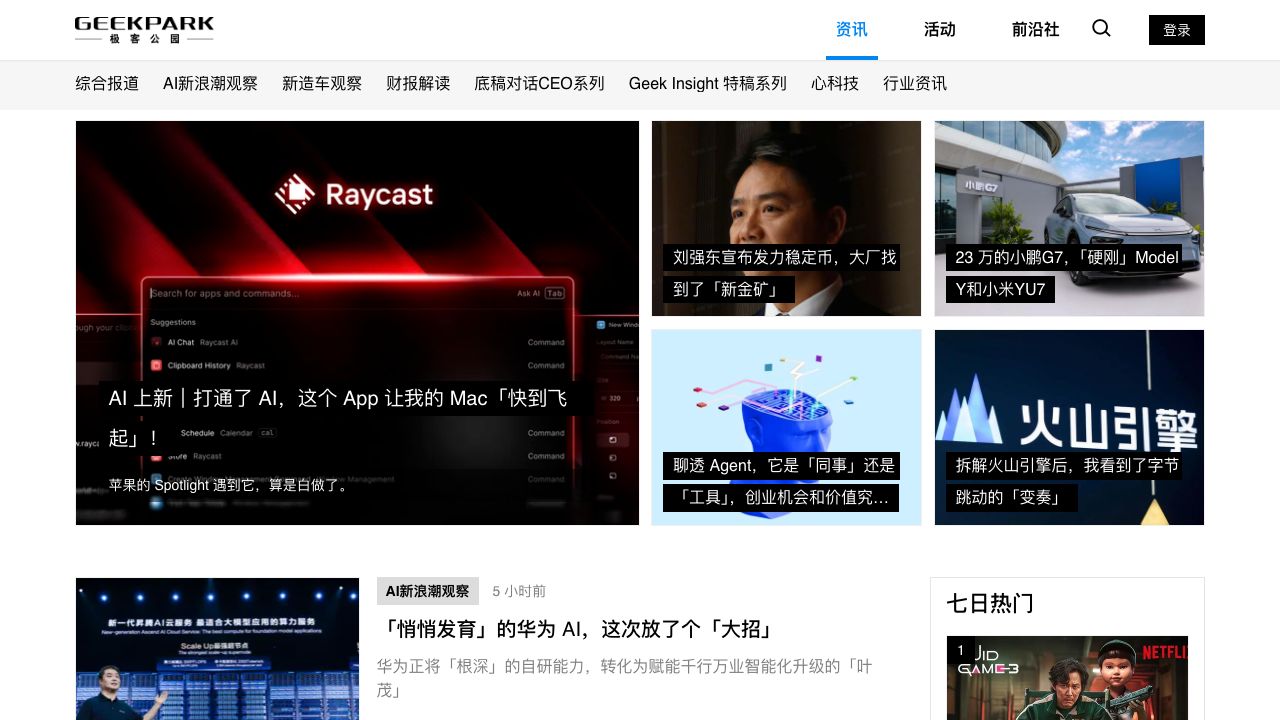Click the GeekPark logo
The height and width of the screenshot is (720, 1280).
pos(144,30)
